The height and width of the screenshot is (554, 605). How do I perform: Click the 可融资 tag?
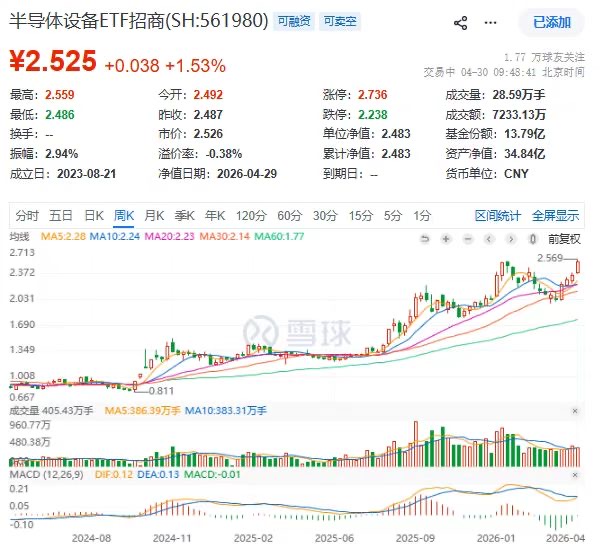(x=294, y=21)
